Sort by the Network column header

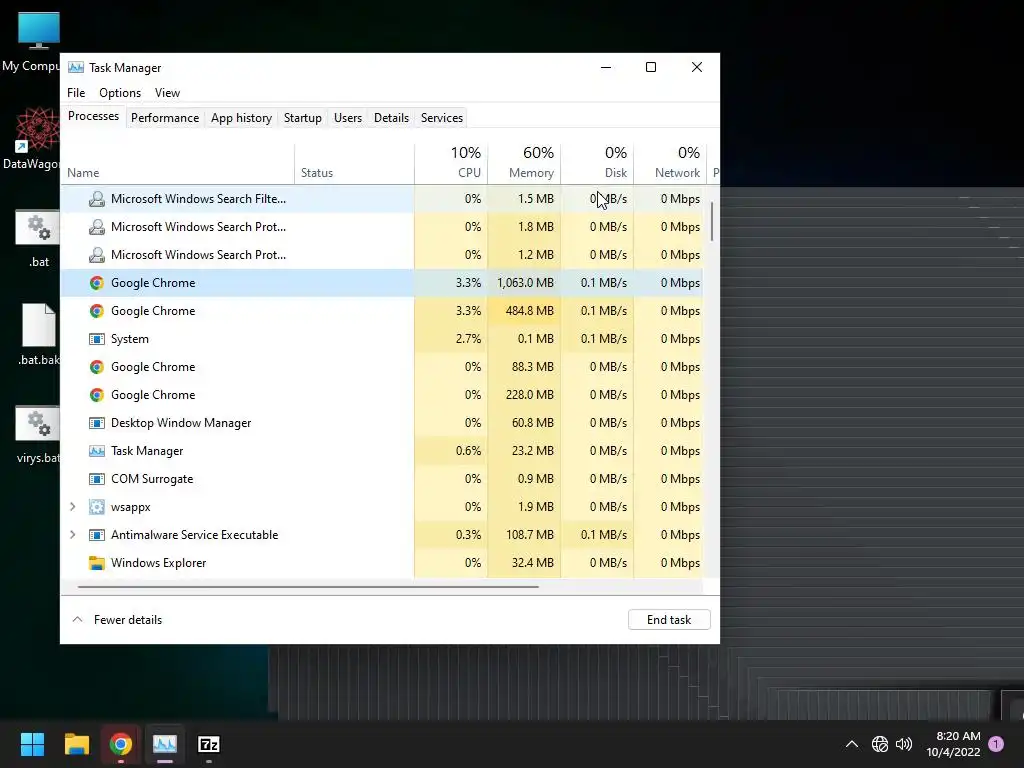pyautogui.click(x=671, y=162)
